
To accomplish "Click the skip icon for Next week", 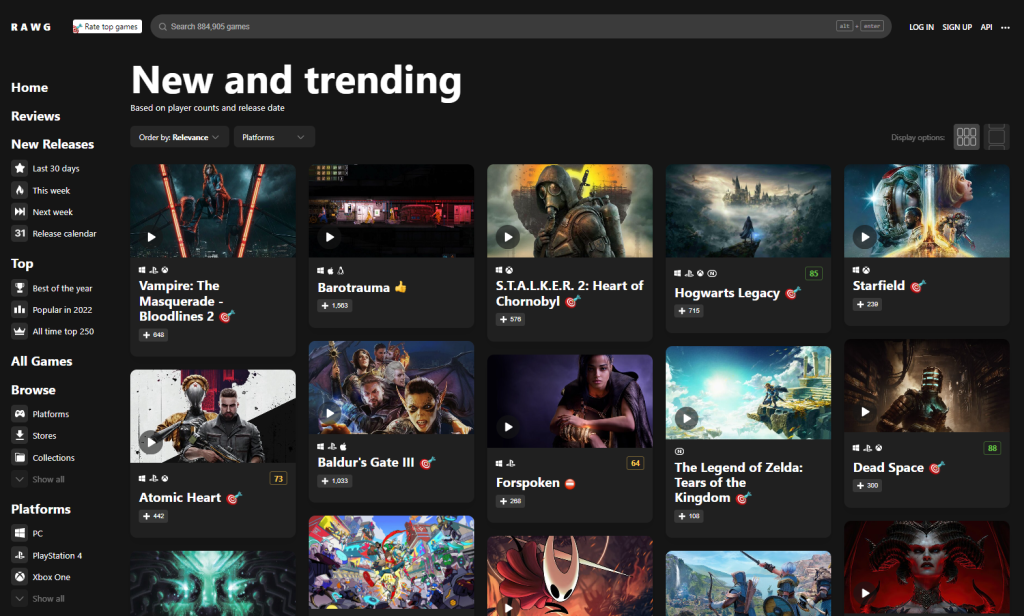I will [x=20, y=212].
